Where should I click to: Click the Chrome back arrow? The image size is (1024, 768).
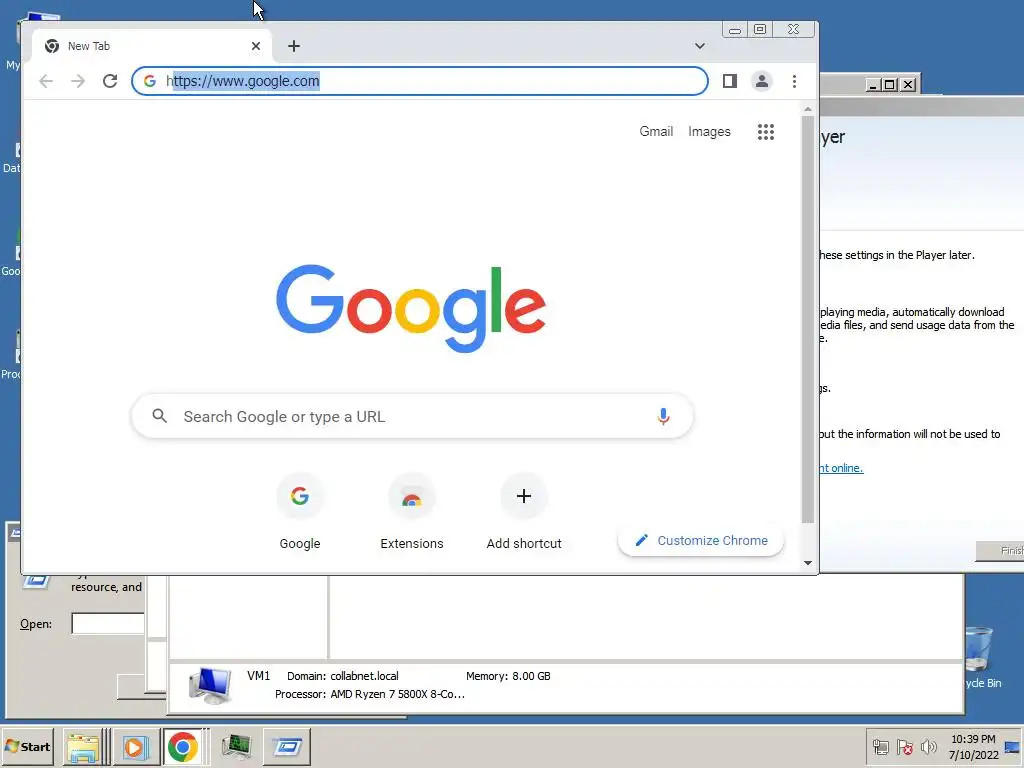(x=46, y=81)
